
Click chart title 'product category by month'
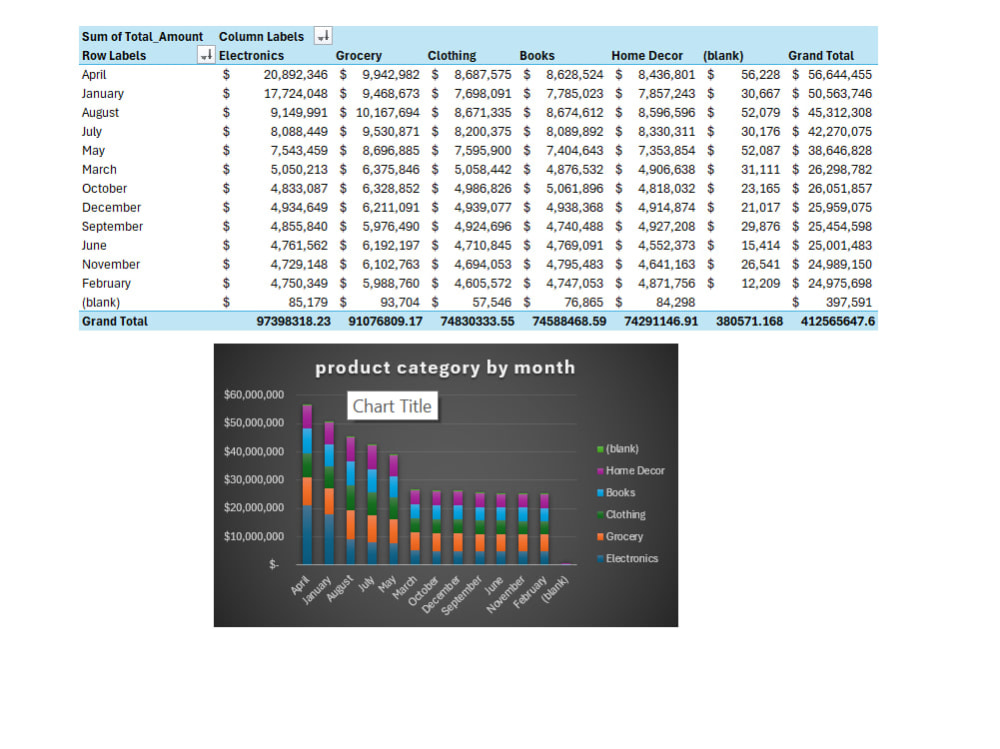click(445, 367)
